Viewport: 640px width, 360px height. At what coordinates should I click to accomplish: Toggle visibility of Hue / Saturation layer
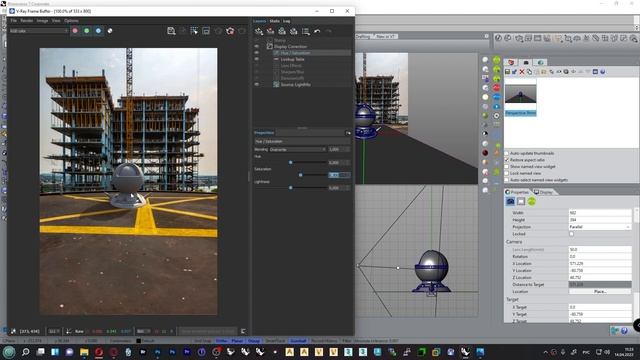click(x=257, y=53)
